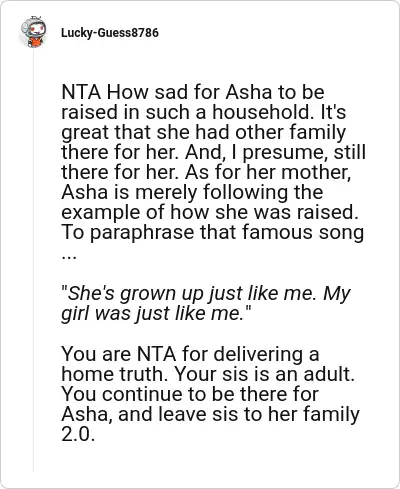Click the line "raised in such a household. It's"
Screen dimensions: 400x489
coord(204,112)
